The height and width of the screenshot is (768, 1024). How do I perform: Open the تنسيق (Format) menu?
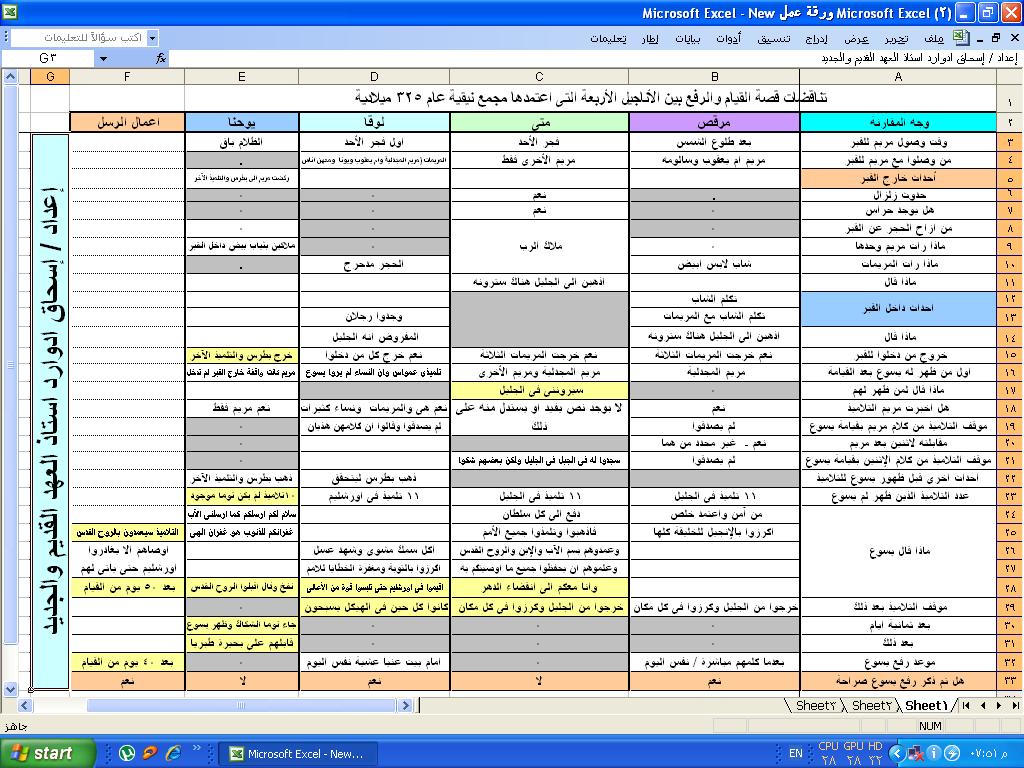click(773, 38)
